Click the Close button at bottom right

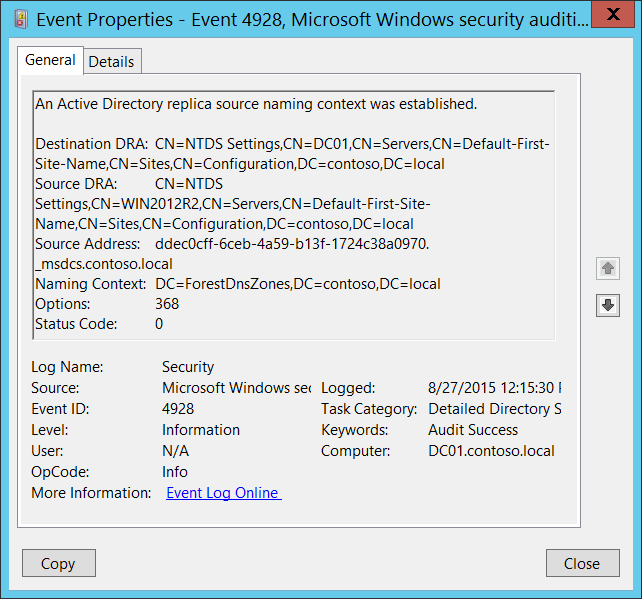[x=581, y=563]
